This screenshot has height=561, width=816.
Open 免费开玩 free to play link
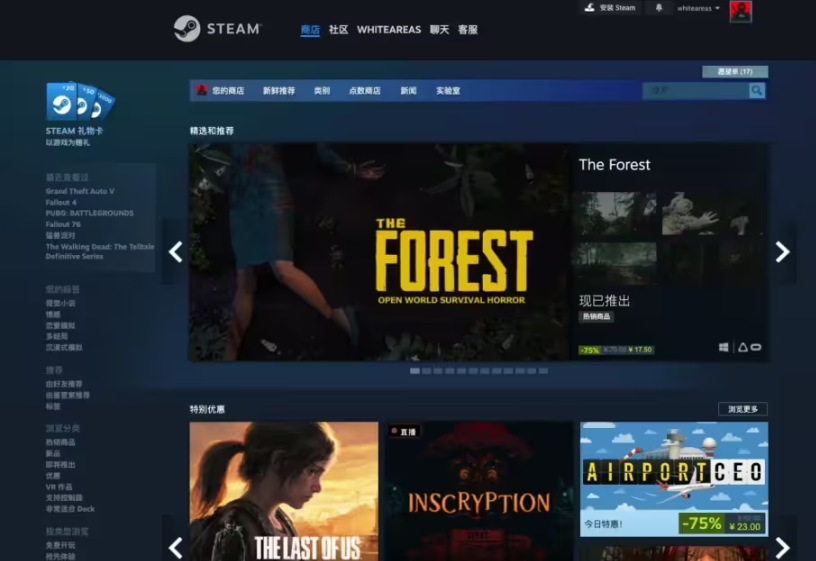(60, 545)
